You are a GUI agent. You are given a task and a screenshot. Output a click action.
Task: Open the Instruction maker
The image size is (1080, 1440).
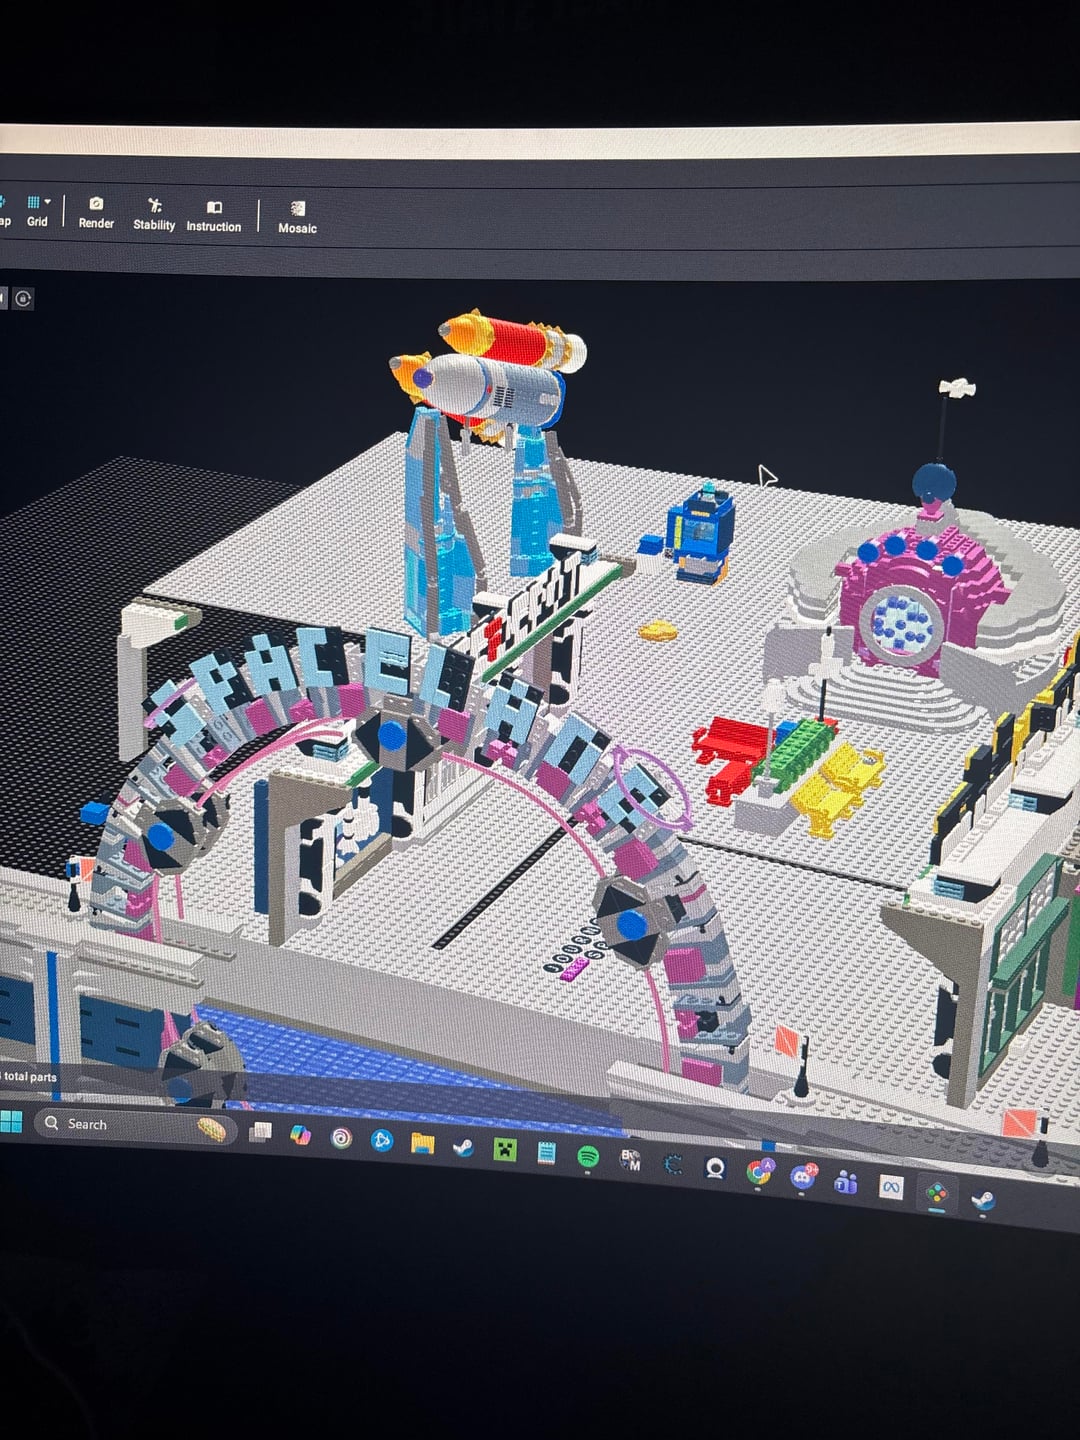point(213,216)
